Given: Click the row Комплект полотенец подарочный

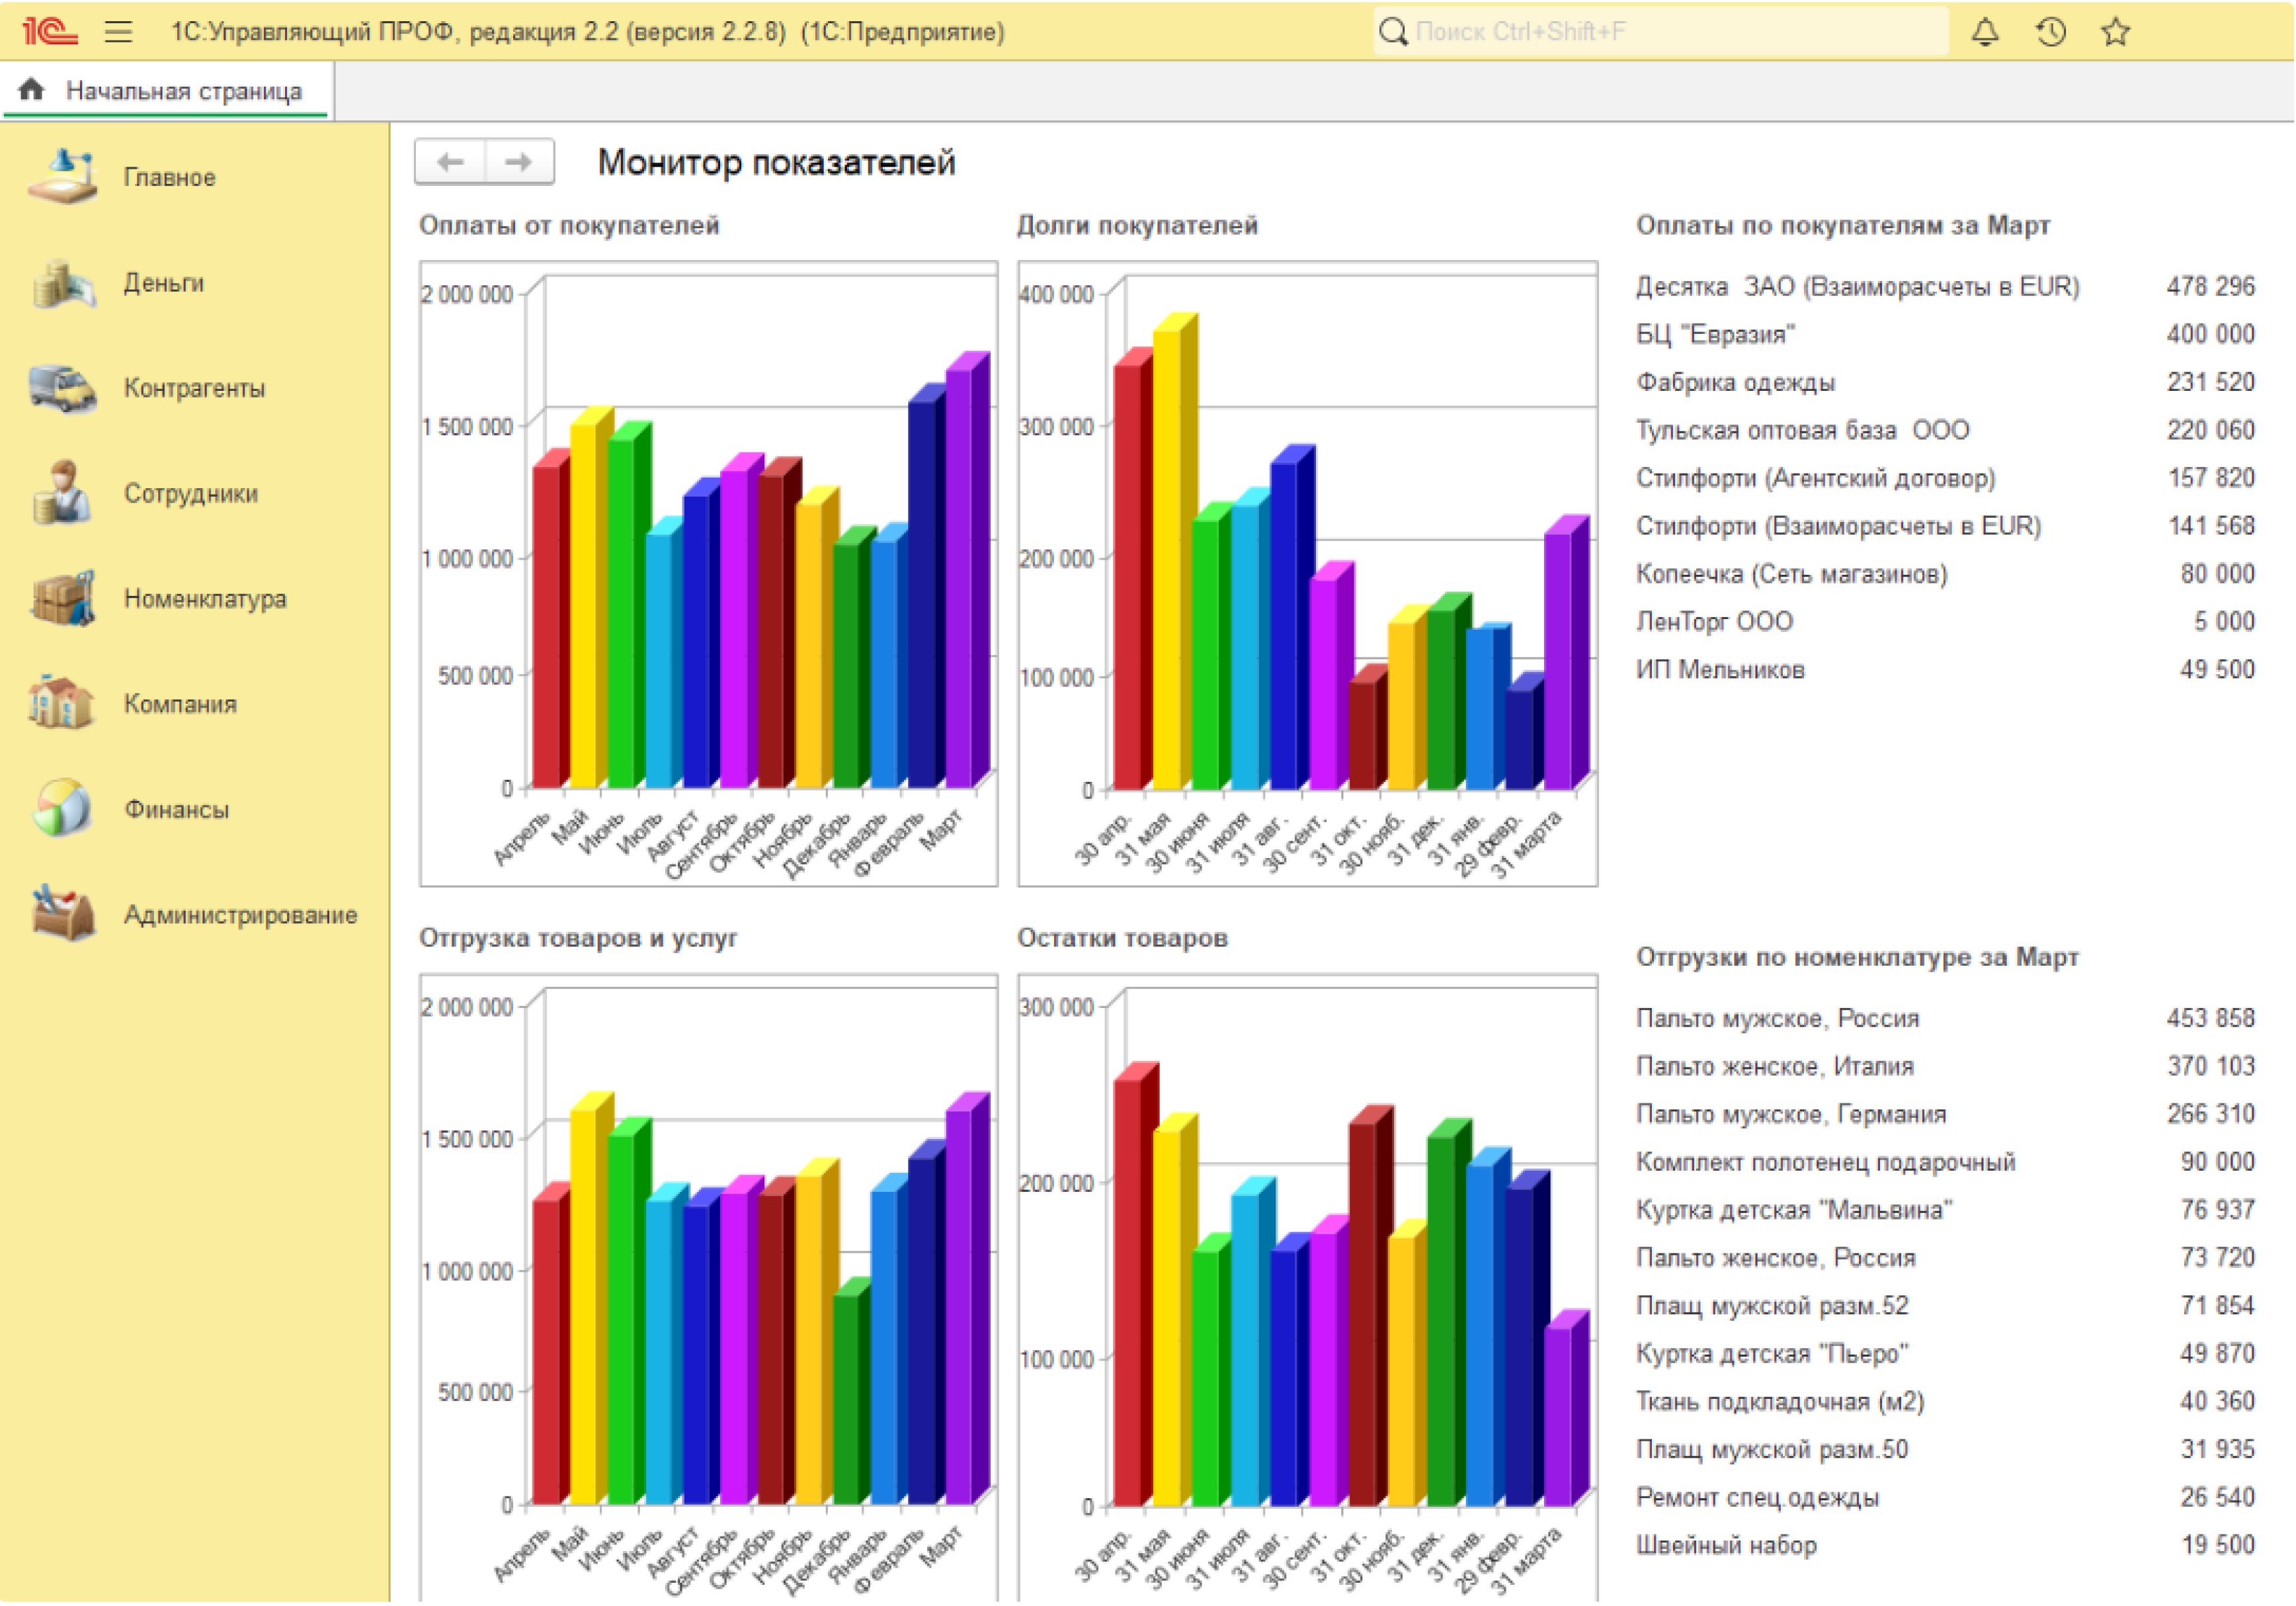Looking at the screenshot, I should [1945, 1162].
